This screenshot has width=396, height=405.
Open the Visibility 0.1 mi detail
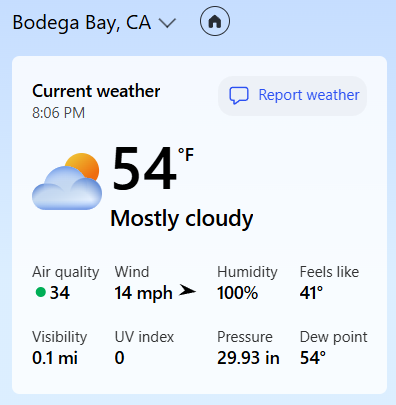59,348
